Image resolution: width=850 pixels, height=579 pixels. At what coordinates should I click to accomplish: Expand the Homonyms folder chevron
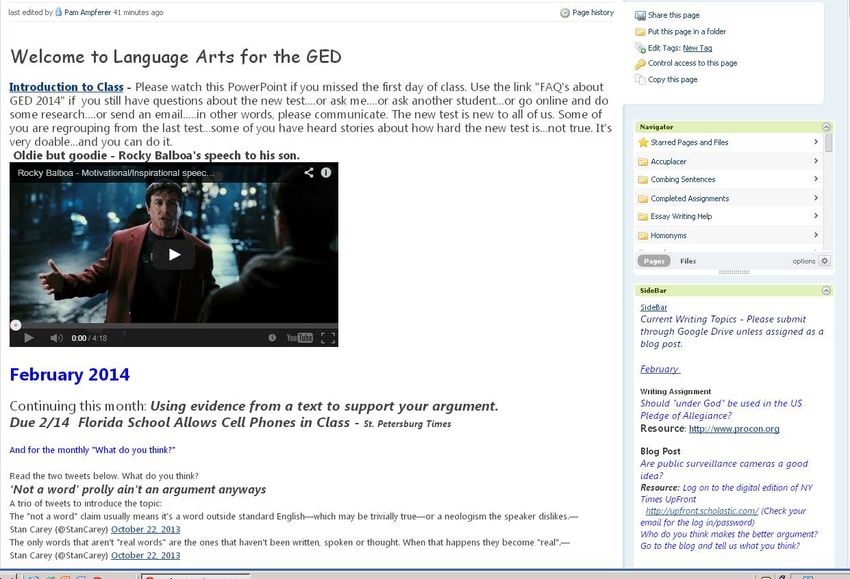coord(816,235)
